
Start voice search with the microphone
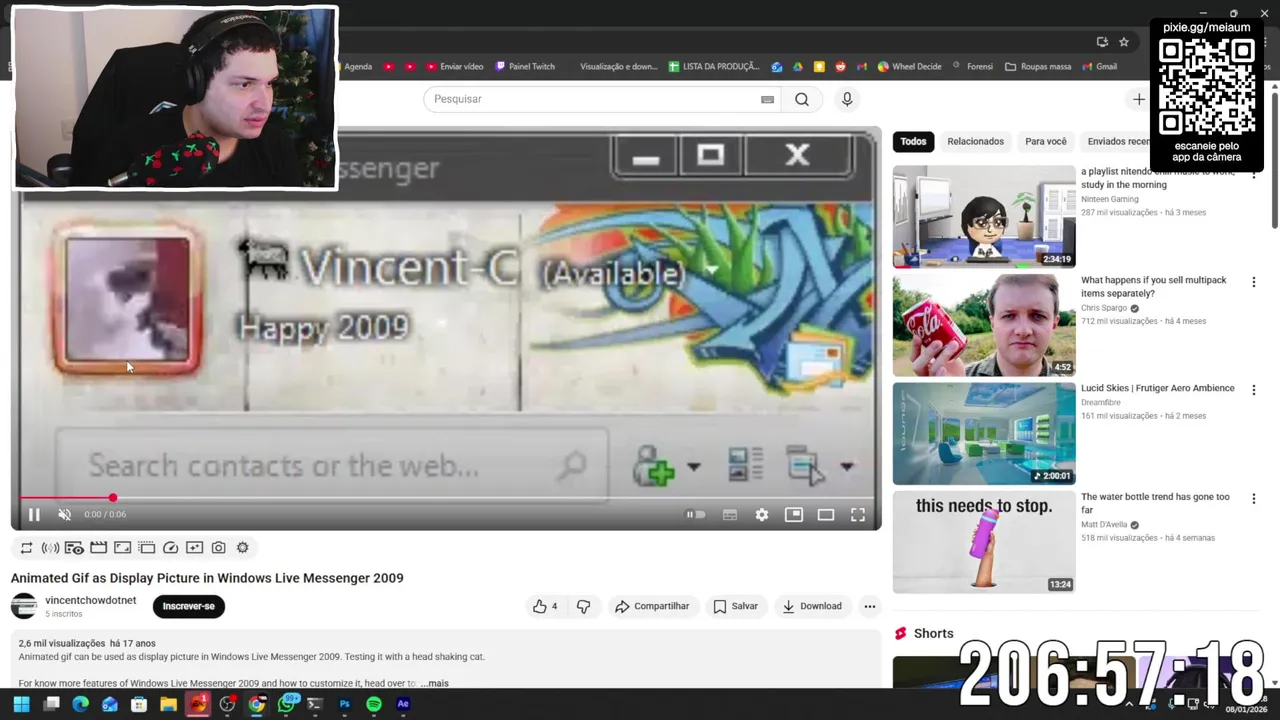point(847,99)
